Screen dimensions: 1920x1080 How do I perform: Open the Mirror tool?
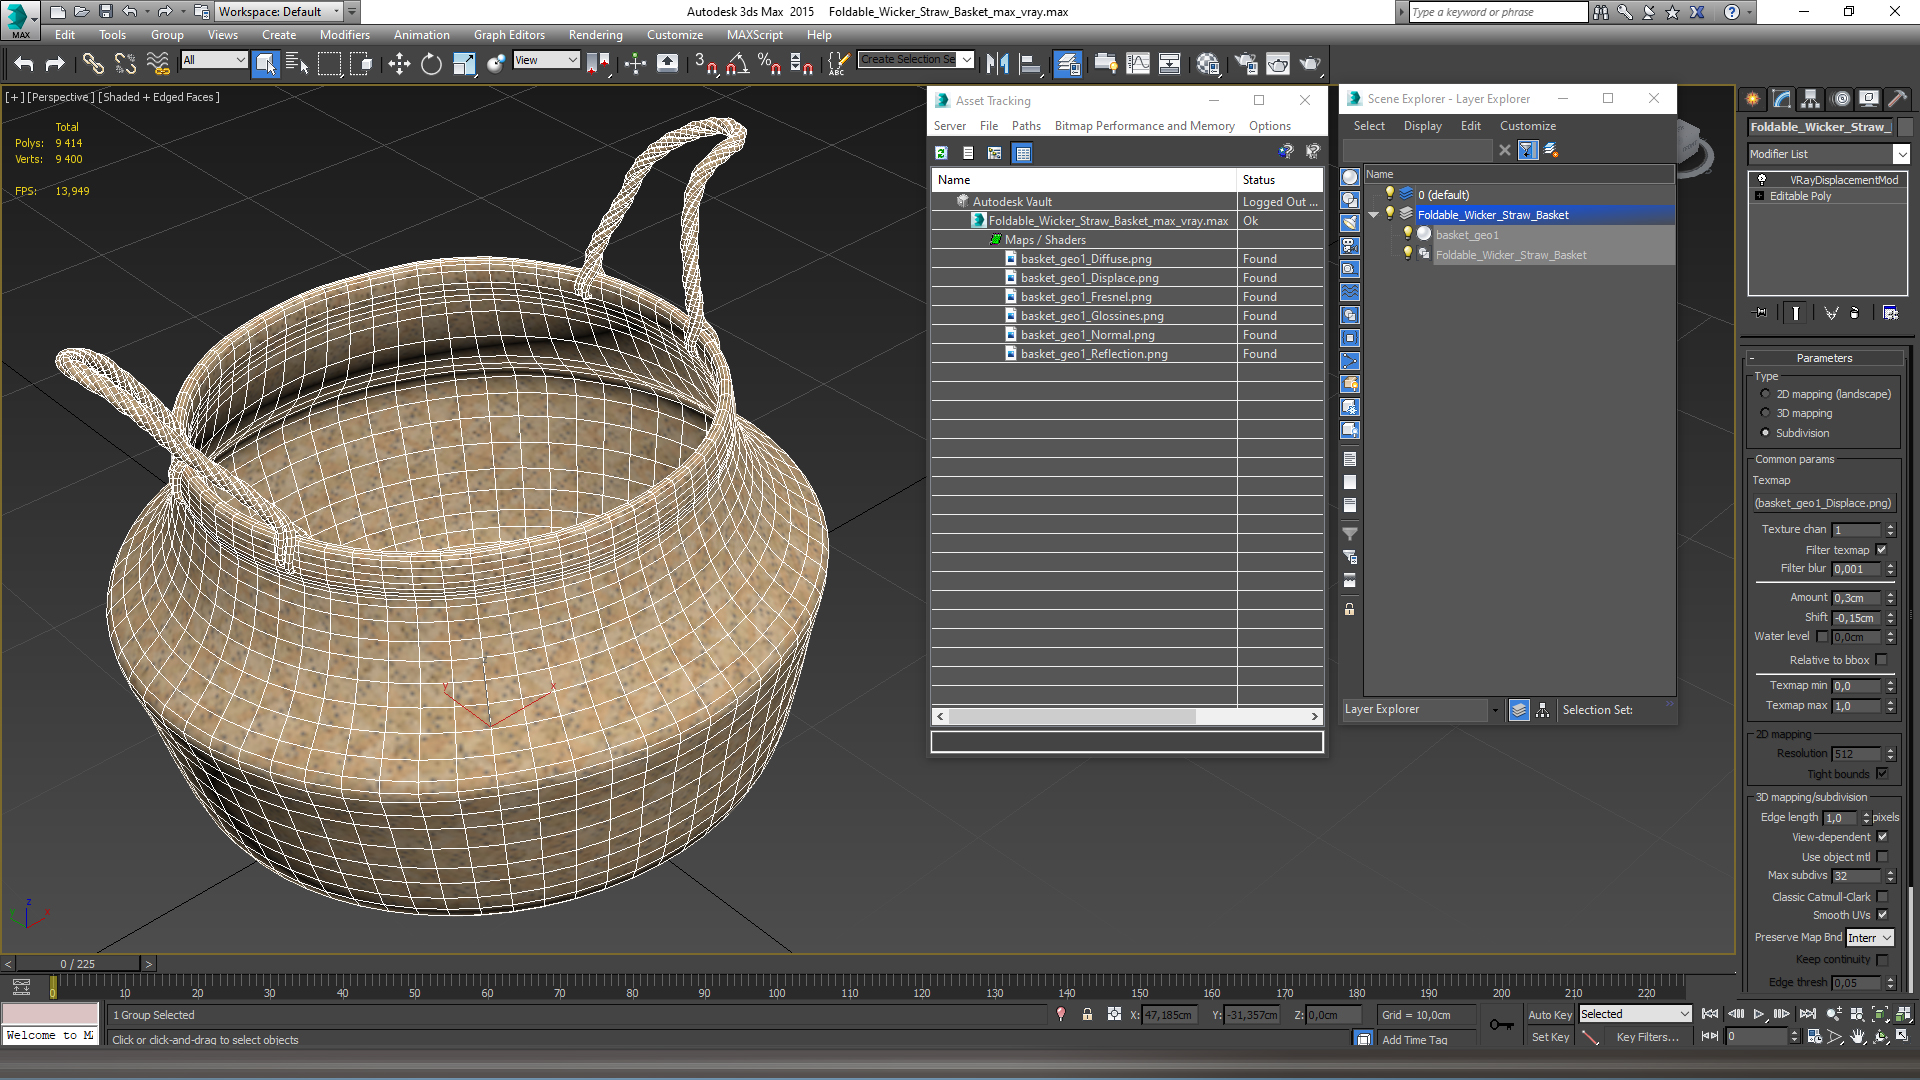pyautogui.click(x=997, y=64)
